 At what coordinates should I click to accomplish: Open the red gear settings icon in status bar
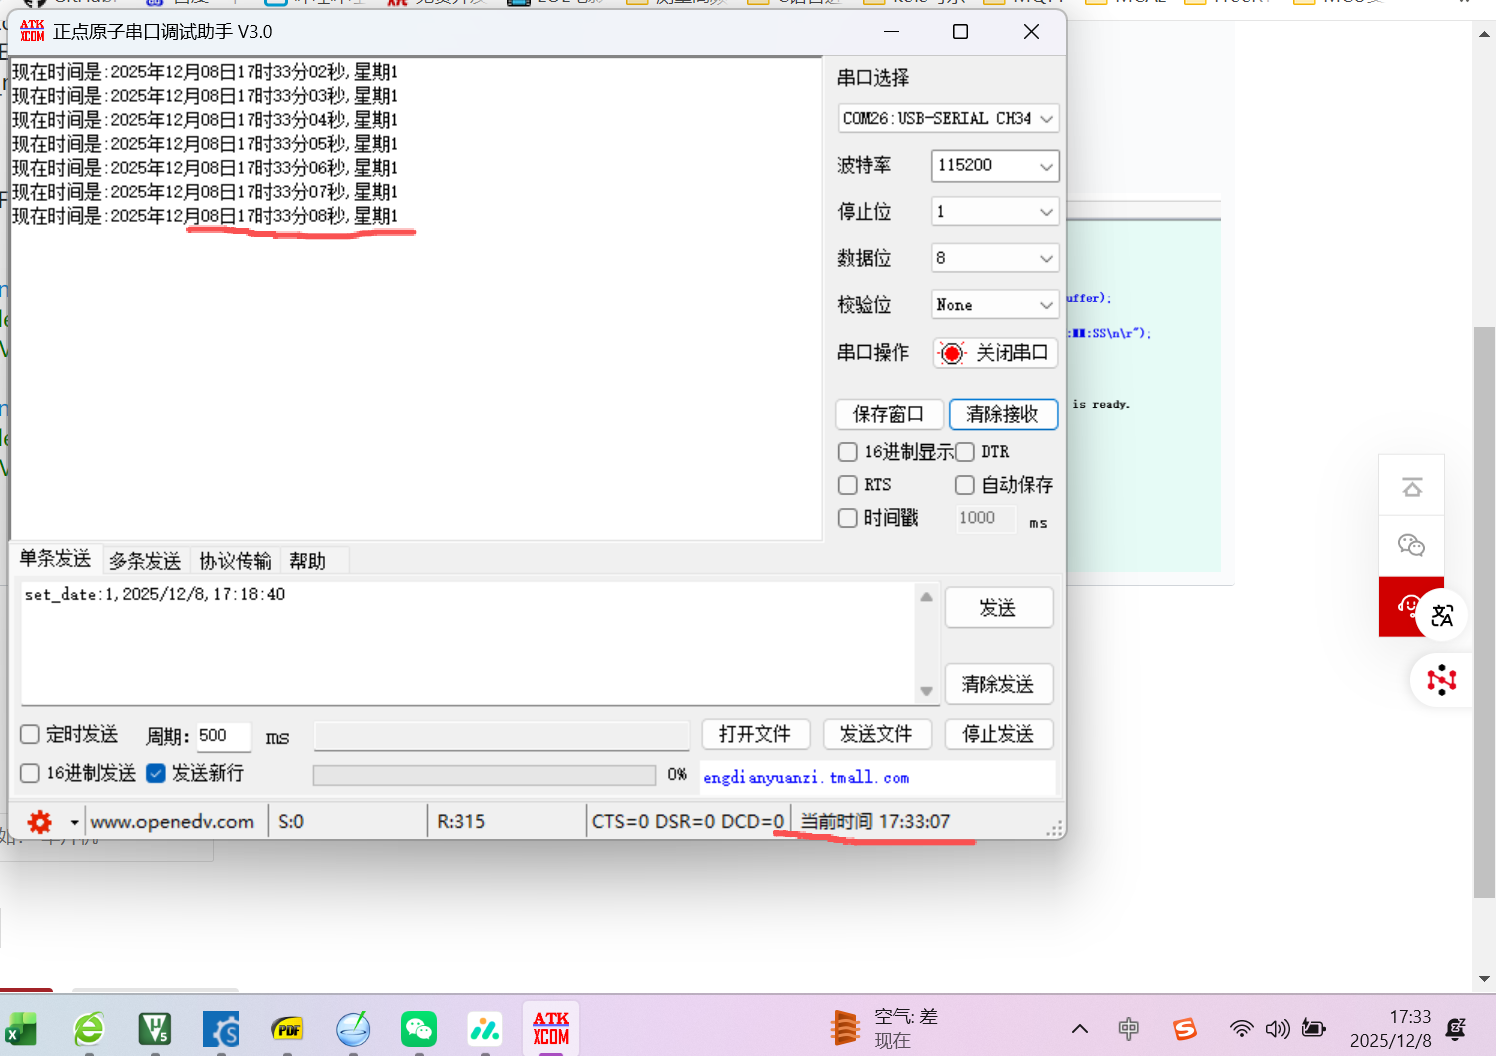[40, 822]
